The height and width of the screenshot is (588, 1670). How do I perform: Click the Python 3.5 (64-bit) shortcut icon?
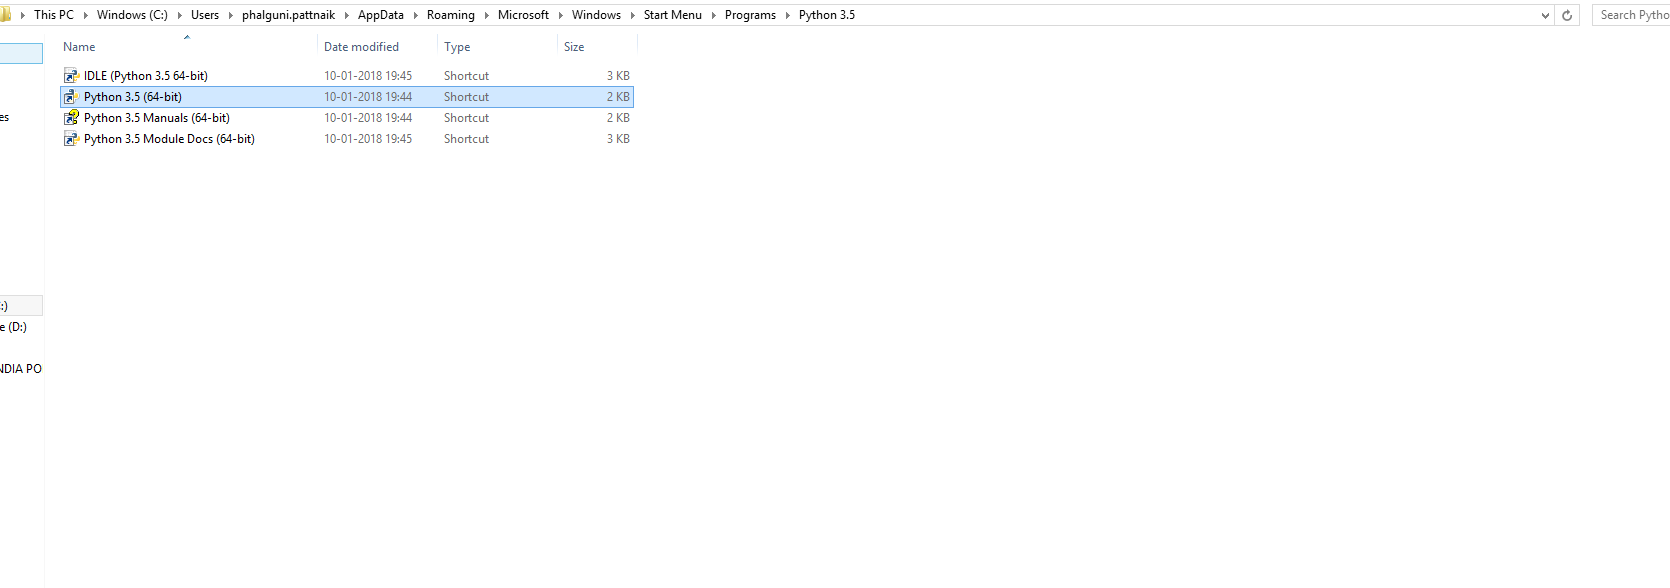[x=71, y=97]
